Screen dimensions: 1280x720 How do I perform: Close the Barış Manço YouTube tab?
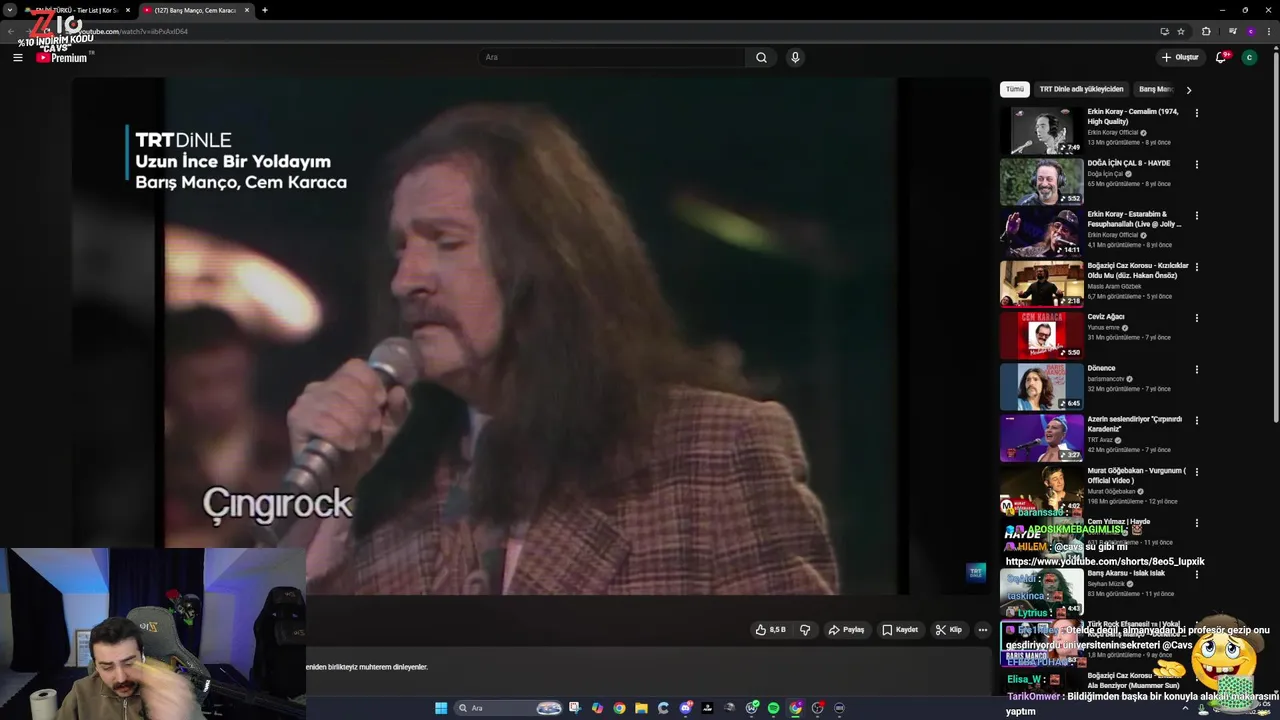pos(247,10)
